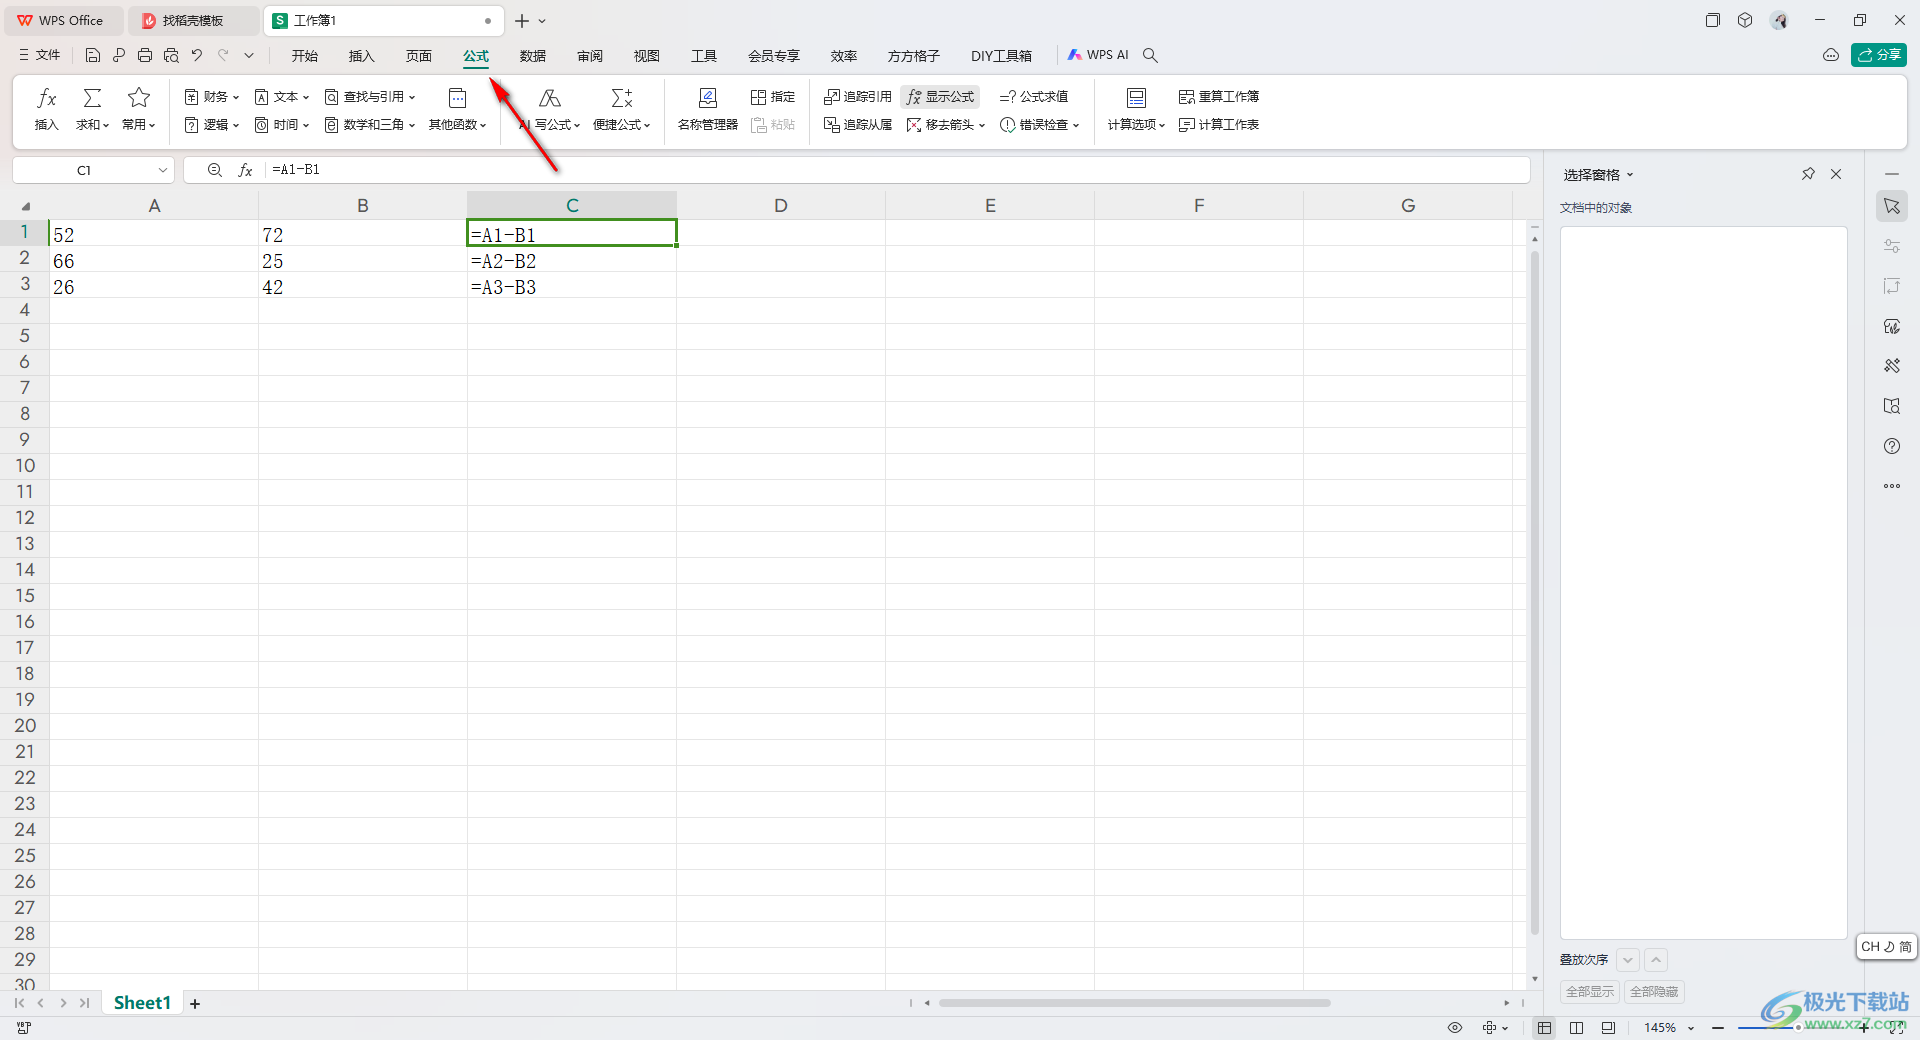1920x1040 pixels.
Task: Open the Logical functions dropdown
Action: click(212, 125)
